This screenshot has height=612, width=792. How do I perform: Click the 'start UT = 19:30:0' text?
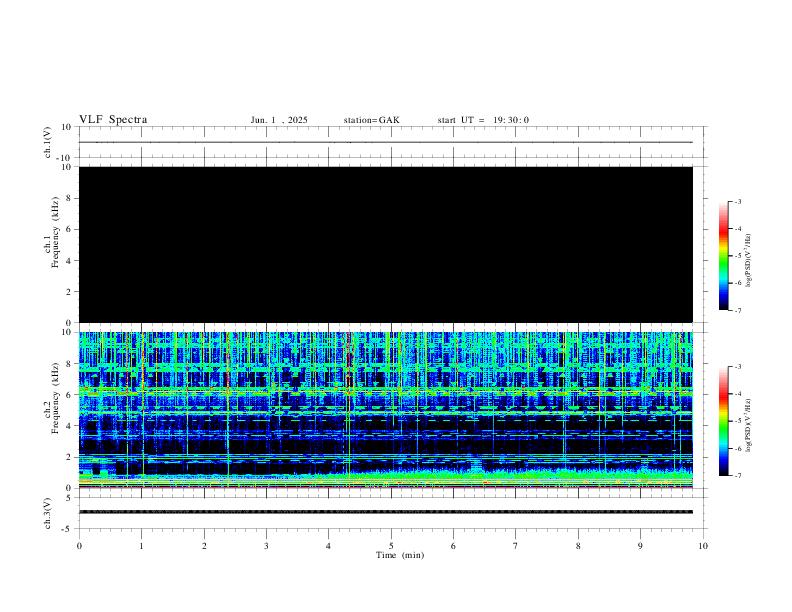pos(483,120)
